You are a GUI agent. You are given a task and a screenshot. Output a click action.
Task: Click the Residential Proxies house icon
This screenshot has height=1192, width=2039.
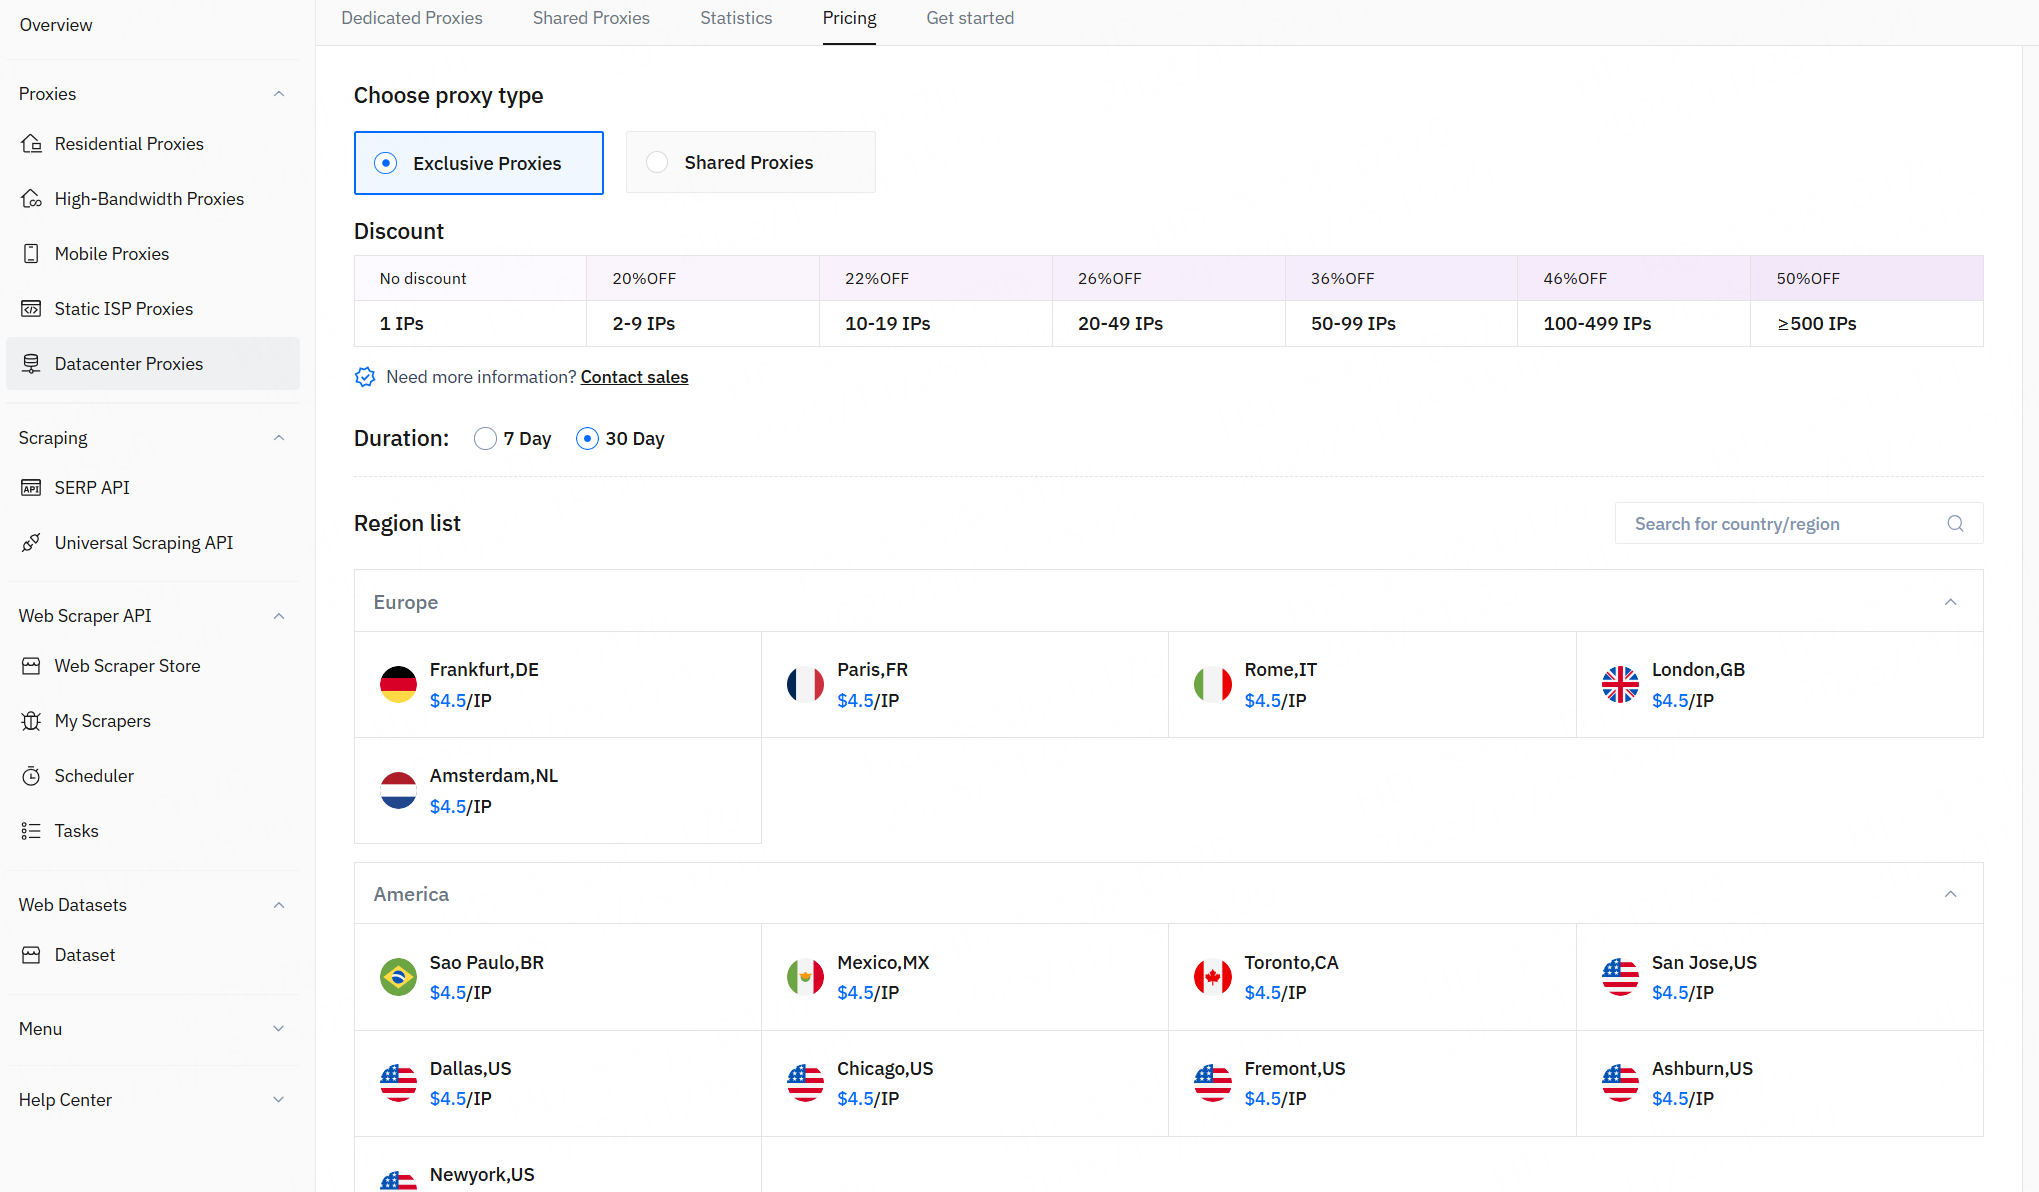[31, 144]
